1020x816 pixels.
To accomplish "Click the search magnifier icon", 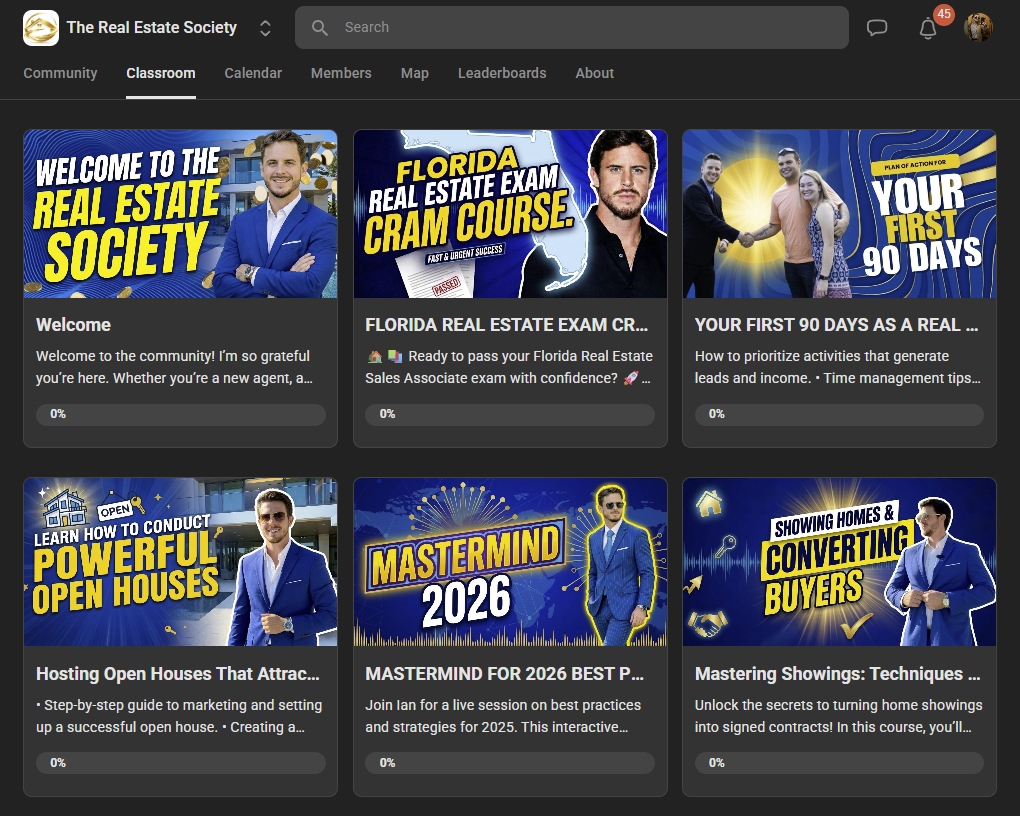I will coord(319,27).
